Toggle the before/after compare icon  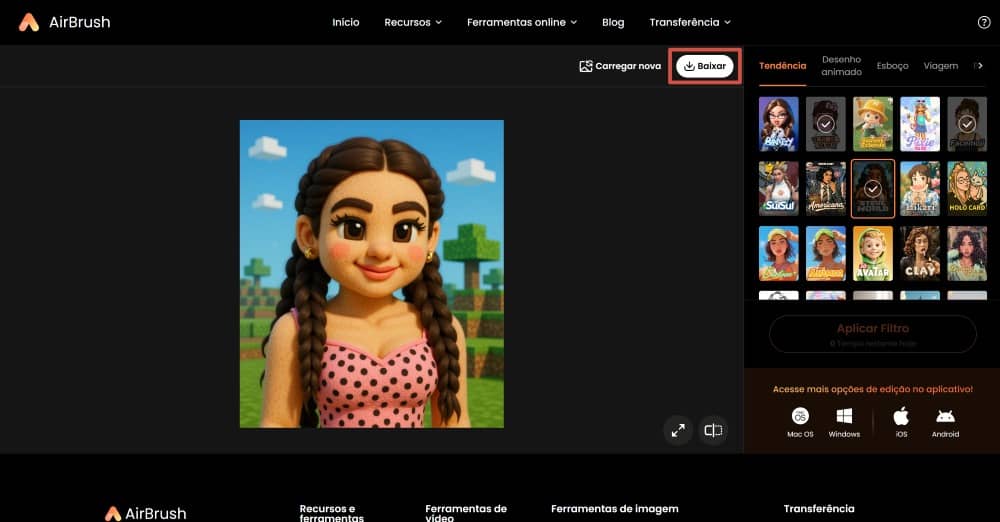pyautogui.click(x=713, y=430)
